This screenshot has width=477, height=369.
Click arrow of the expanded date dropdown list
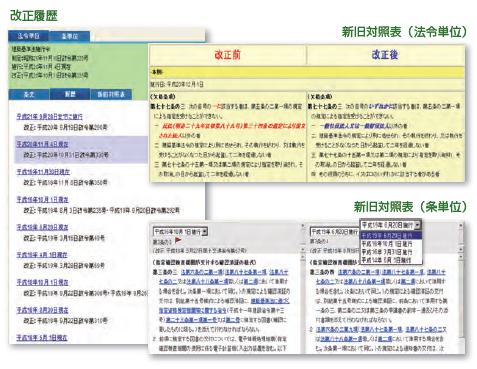(418, 225)
